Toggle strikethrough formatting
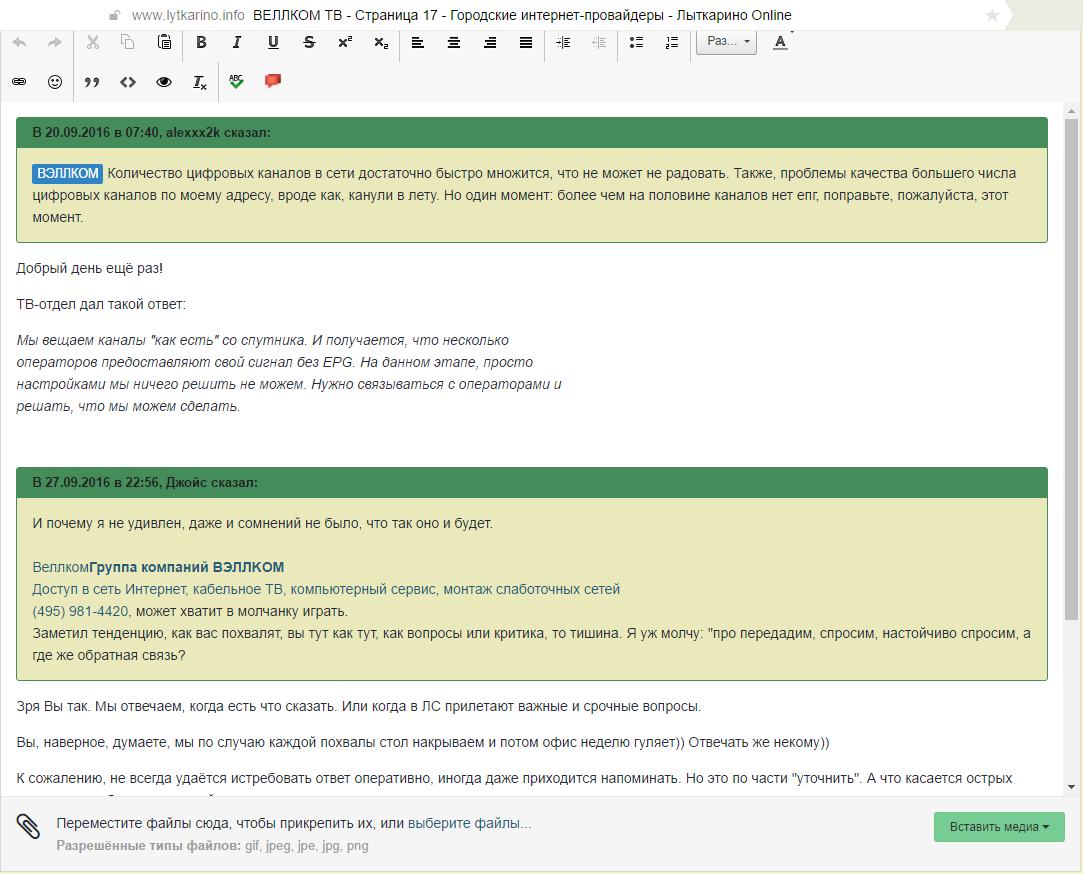The height and width of the screenshot is (874, 1083). [x=309, y=43]
